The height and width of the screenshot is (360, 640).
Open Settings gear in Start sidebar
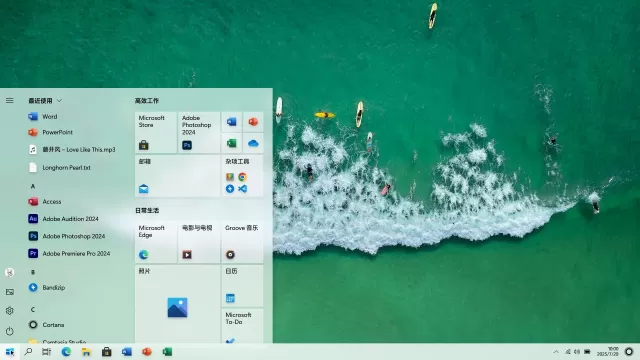[x=9, y=311]
